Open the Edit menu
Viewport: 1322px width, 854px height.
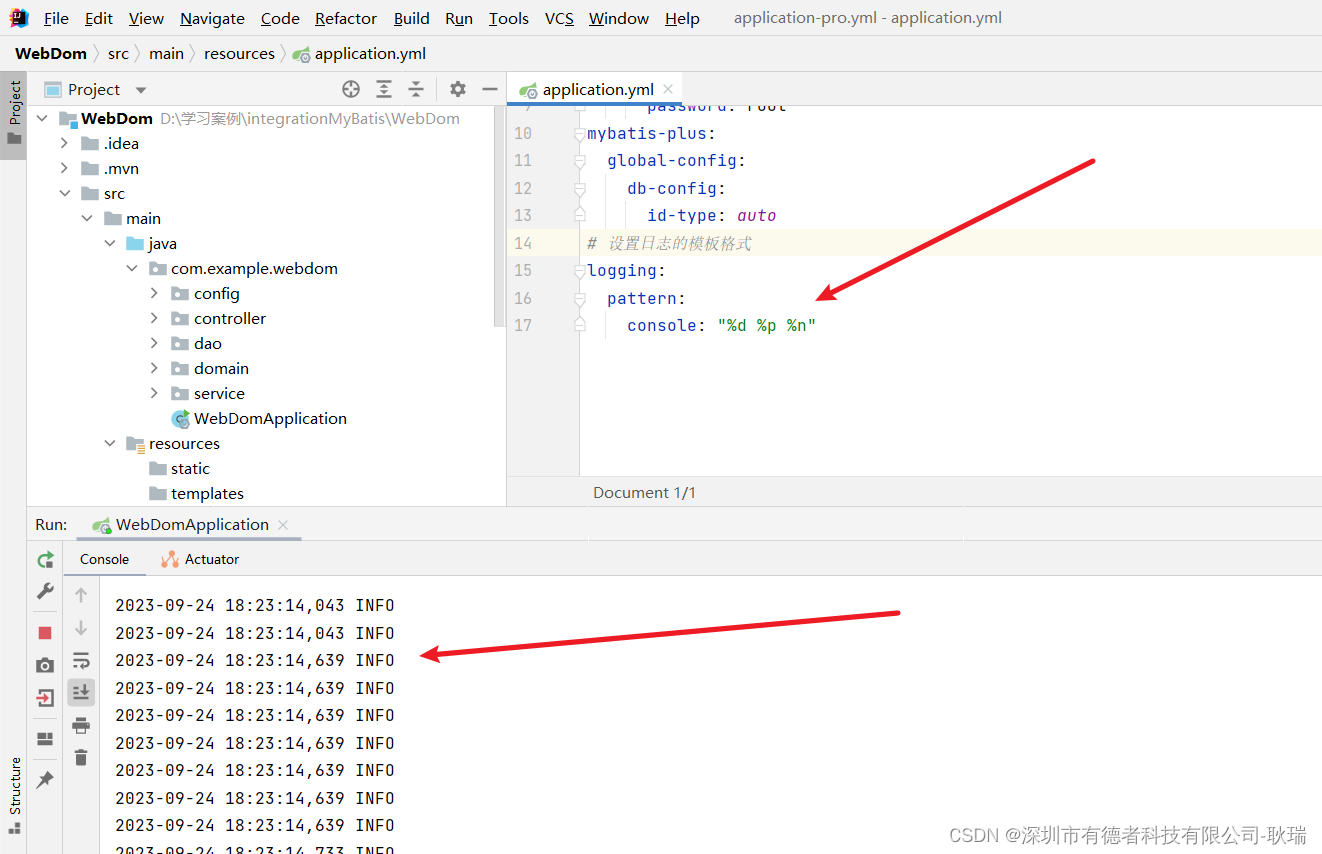coord(98,18)
